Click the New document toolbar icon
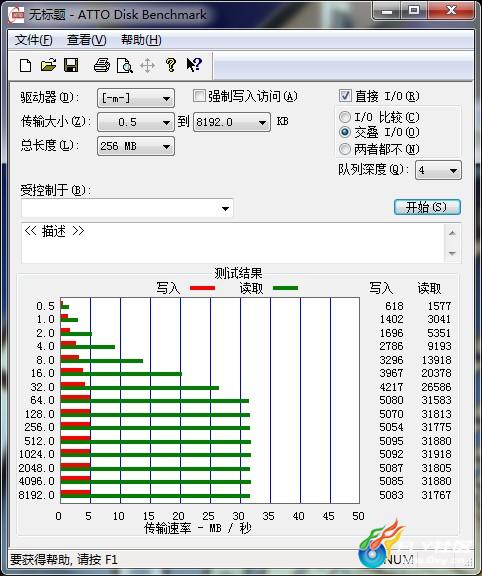This screenshot has width=482, height=576. [25, 66]
